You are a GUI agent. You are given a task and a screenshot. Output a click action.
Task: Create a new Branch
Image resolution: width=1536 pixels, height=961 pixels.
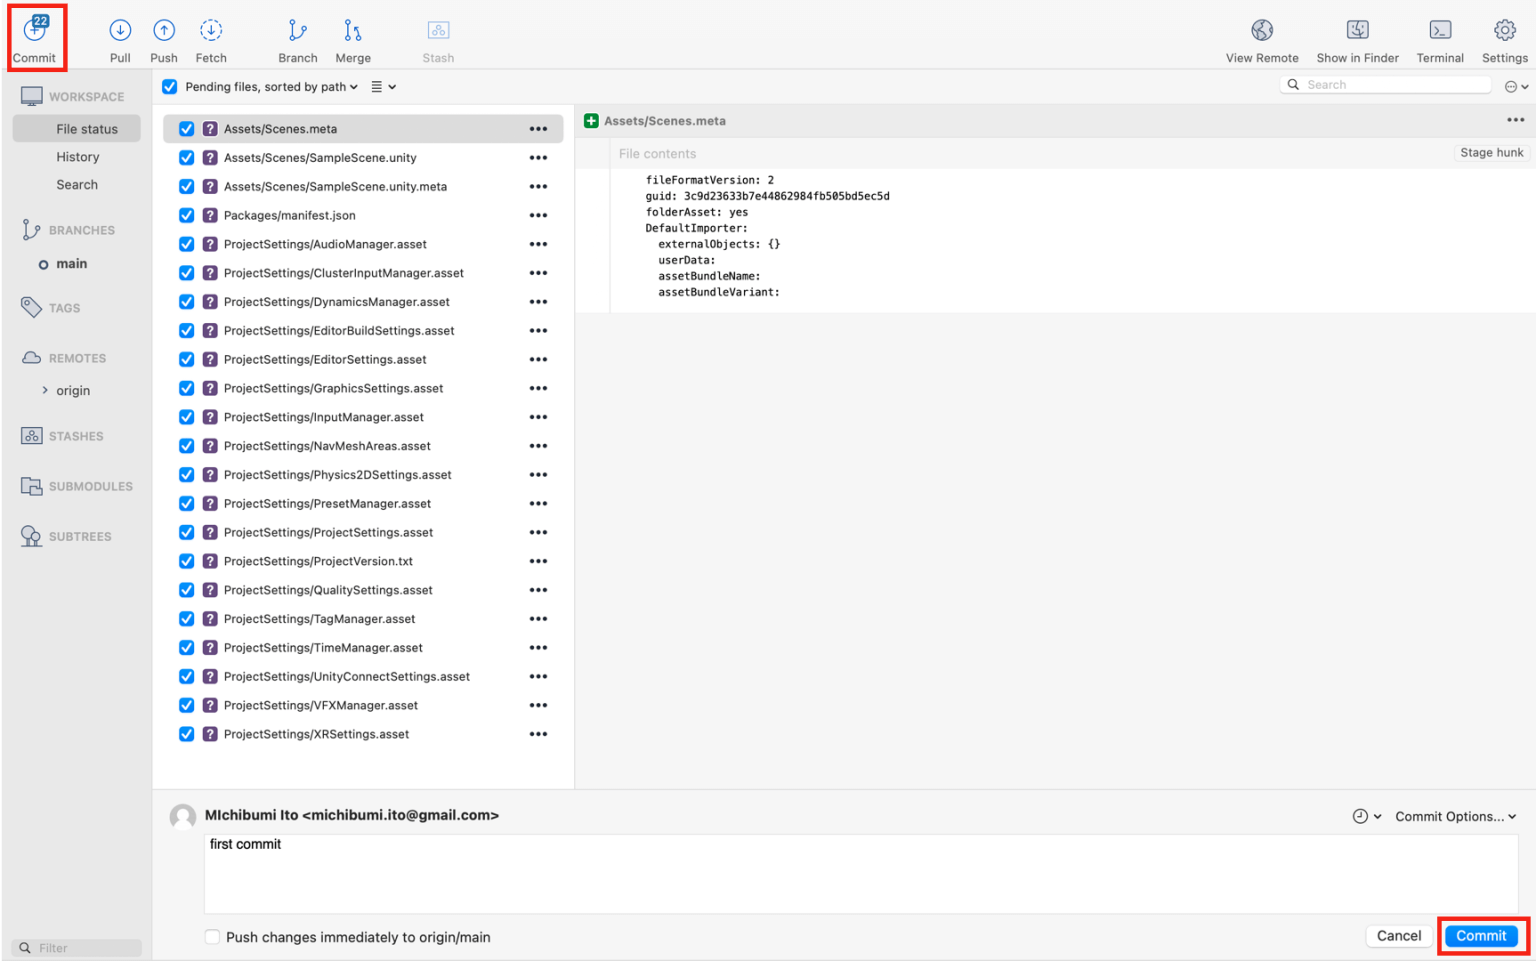(x=296, y=37)
